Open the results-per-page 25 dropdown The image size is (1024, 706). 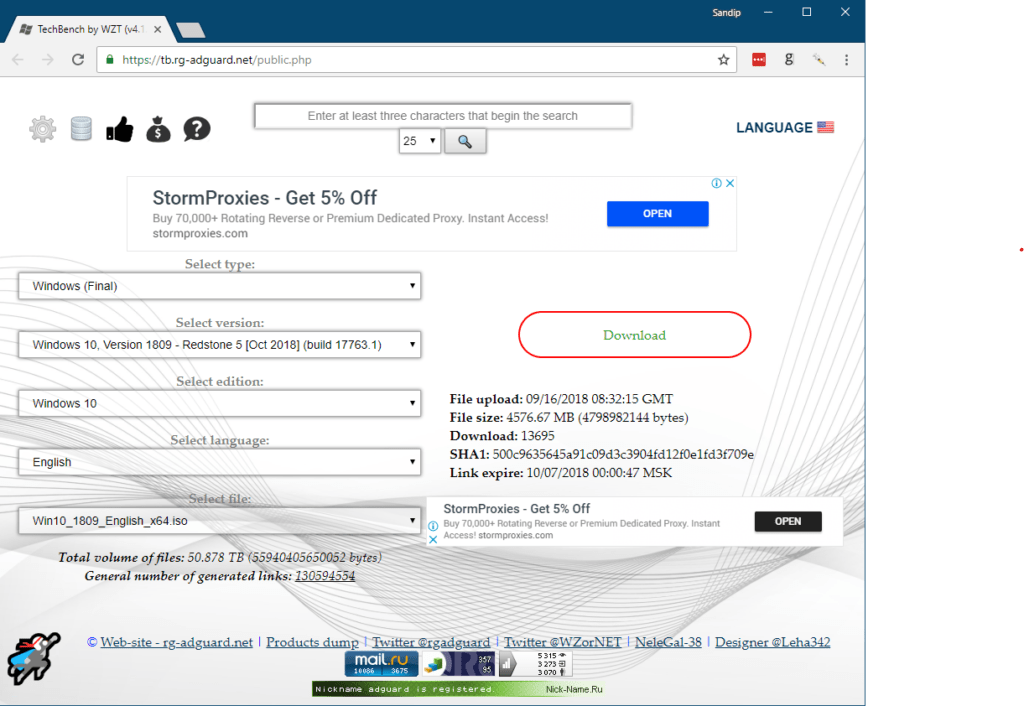click(419, 141)
